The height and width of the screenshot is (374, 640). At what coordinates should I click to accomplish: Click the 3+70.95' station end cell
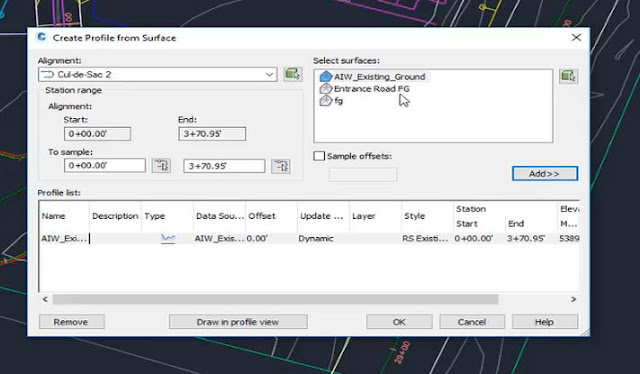point(531,238)
